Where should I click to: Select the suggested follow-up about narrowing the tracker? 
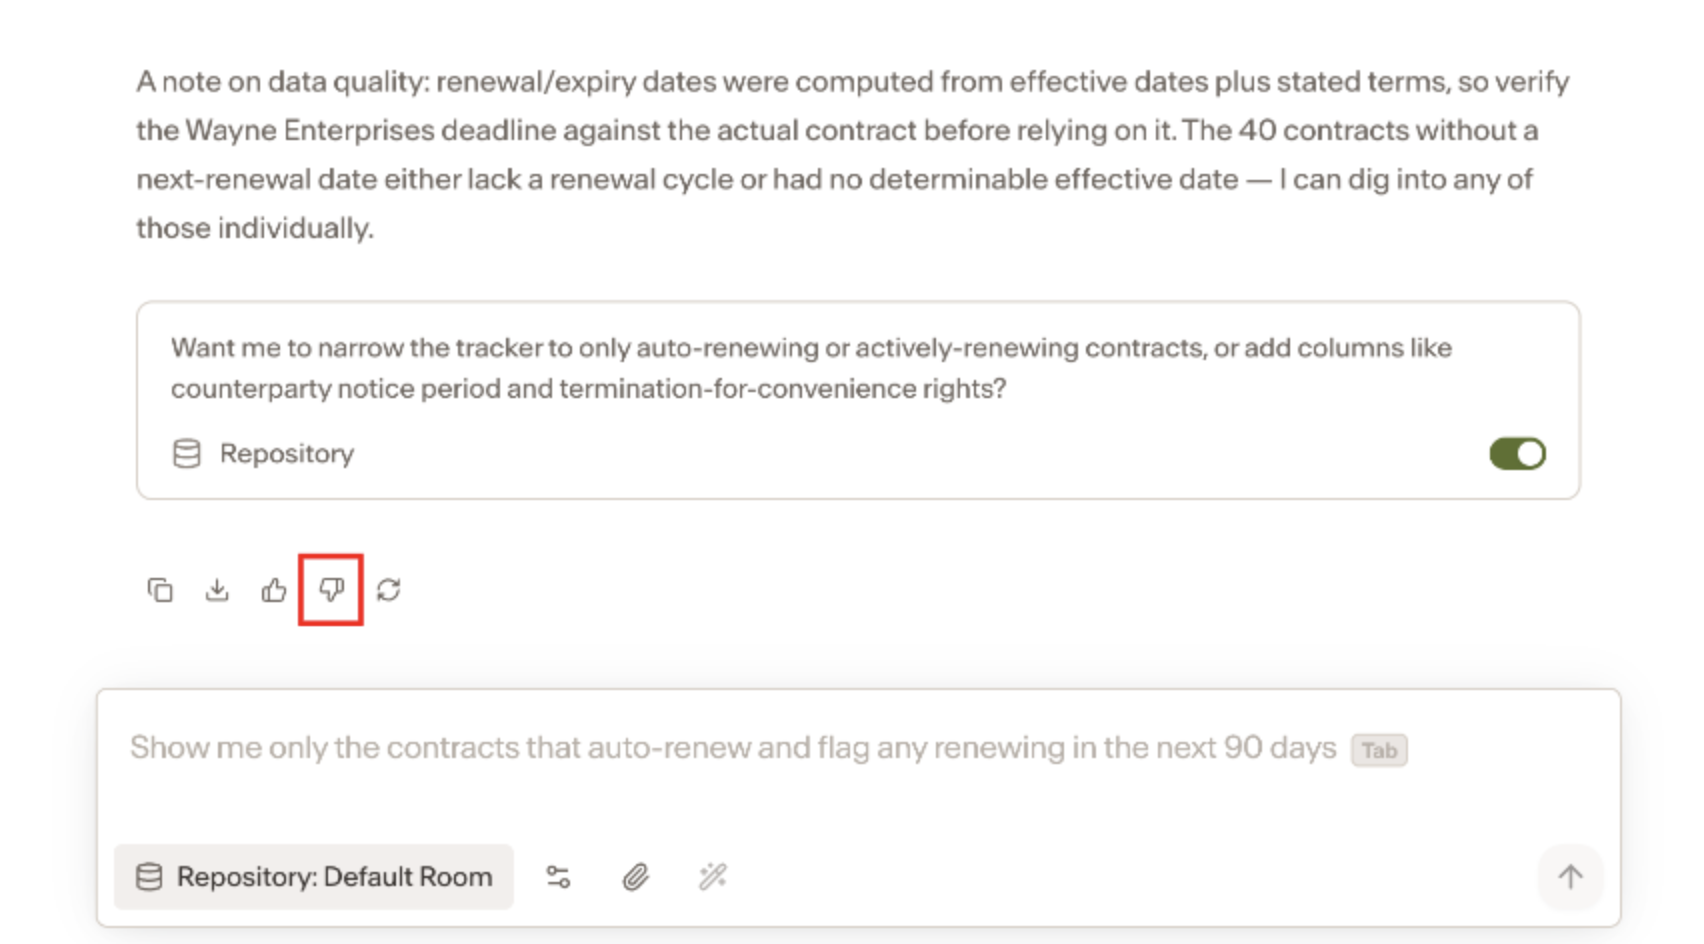[x=811, y=368]
